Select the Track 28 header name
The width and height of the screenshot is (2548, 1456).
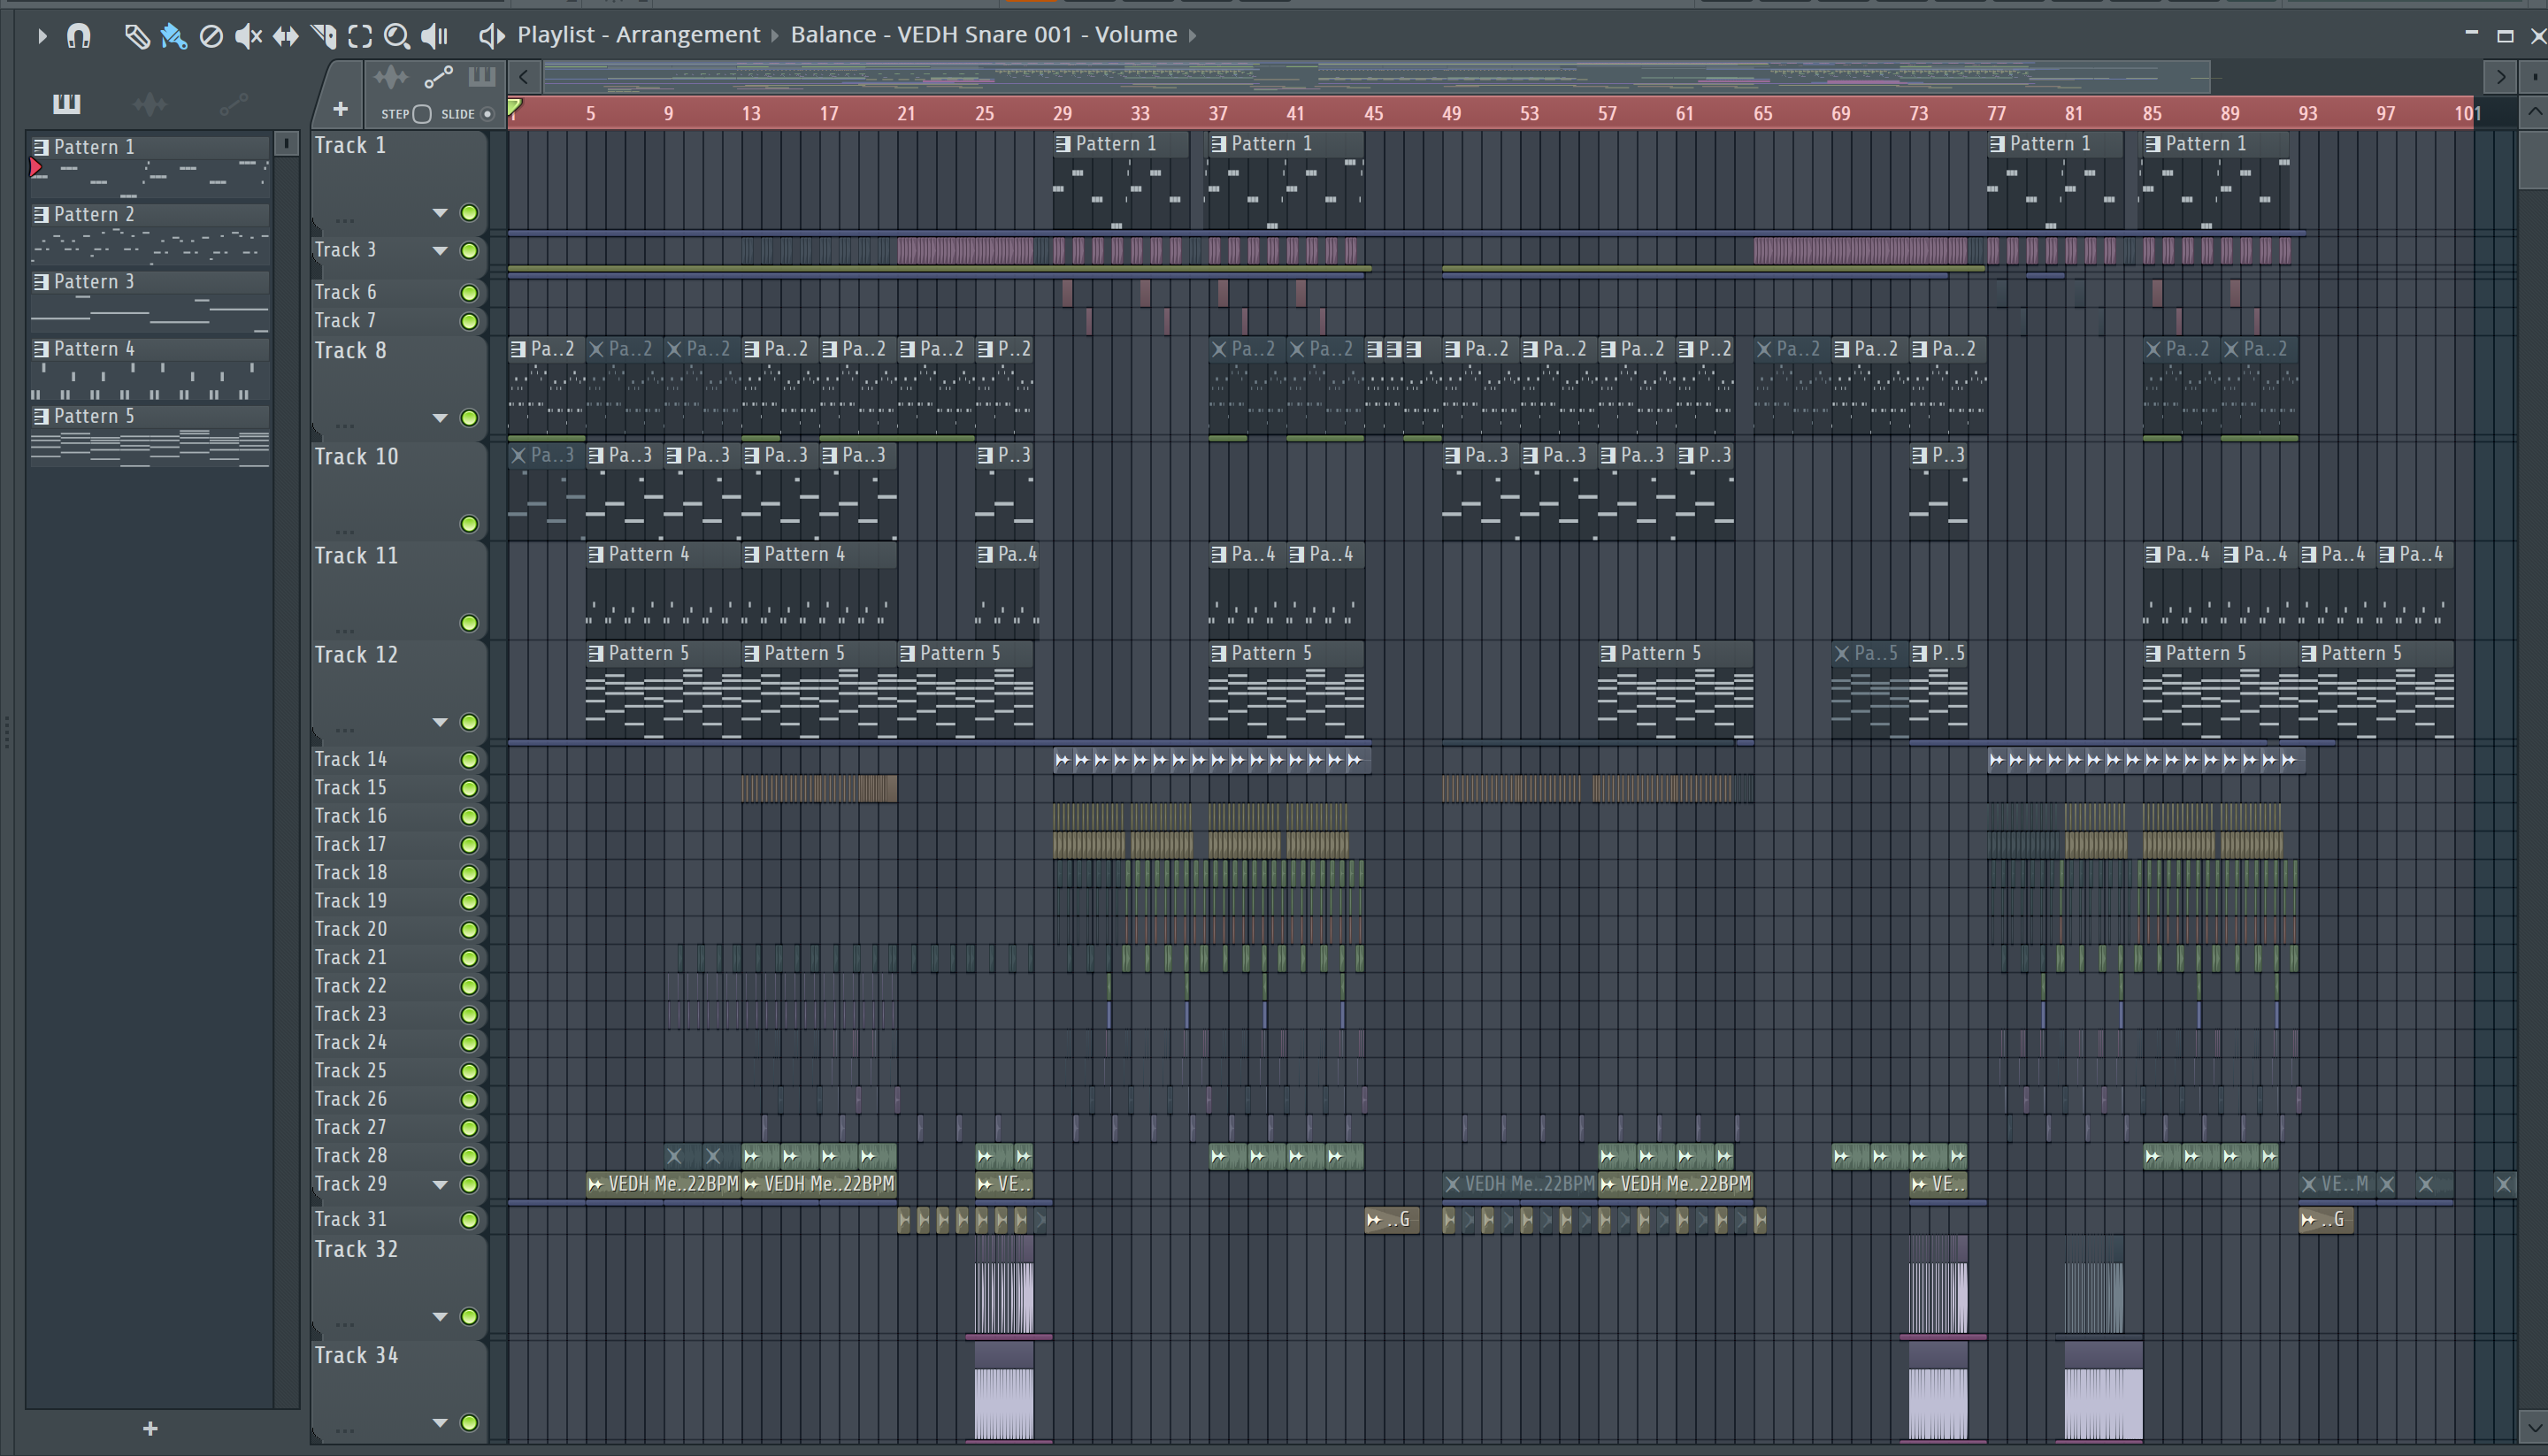(350, 1156)
